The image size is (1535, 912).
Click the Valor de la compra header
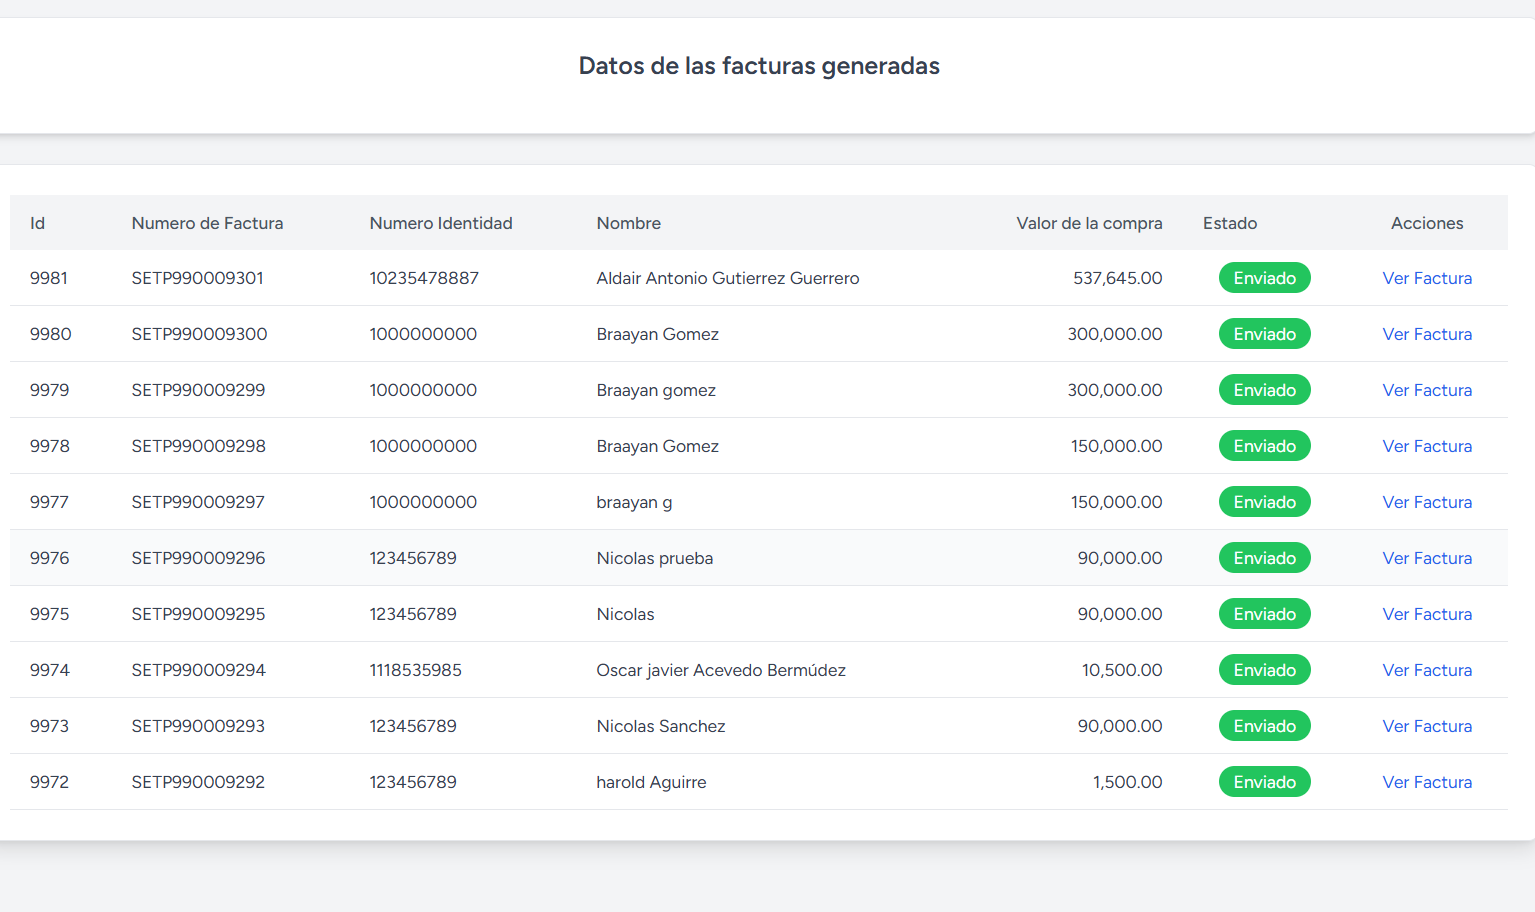coord(1089,223)
